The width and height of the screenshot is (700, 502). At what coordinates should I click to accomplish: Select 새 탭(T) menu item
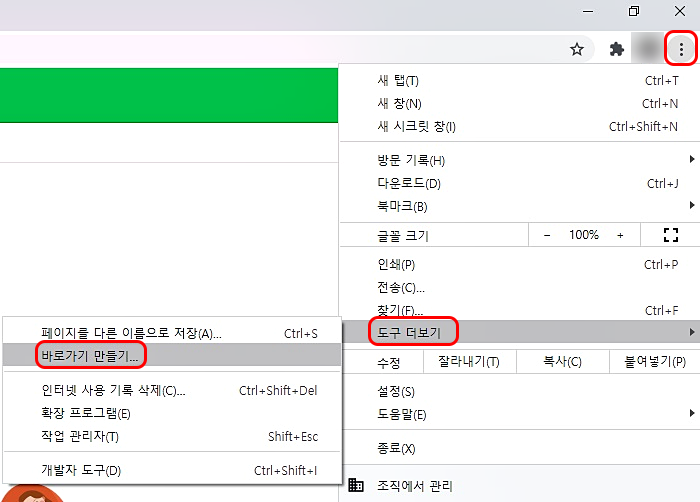[x=519, y=81]
